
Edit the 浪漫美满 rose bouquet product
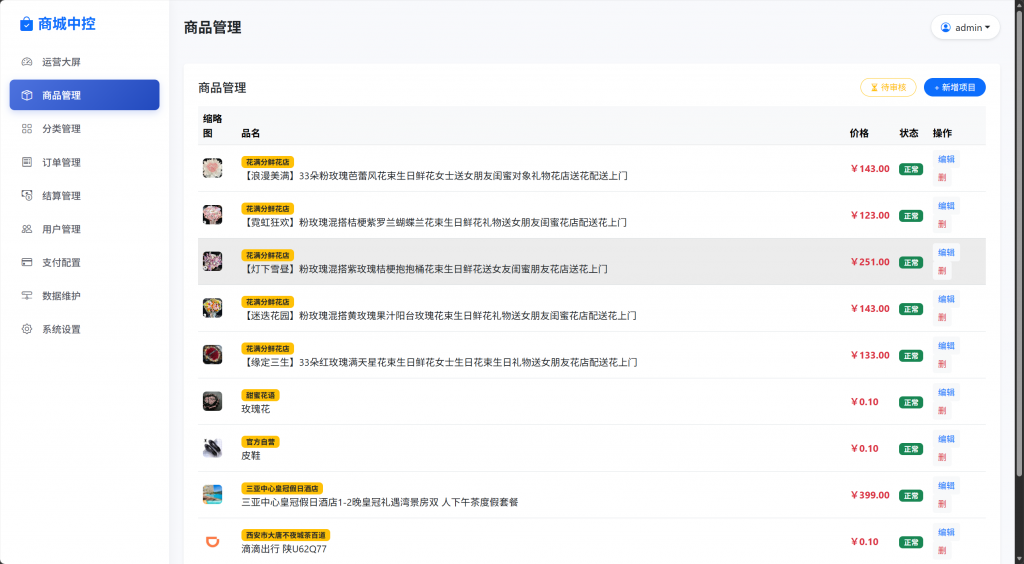pyautogui.click(x=946, y=159)
